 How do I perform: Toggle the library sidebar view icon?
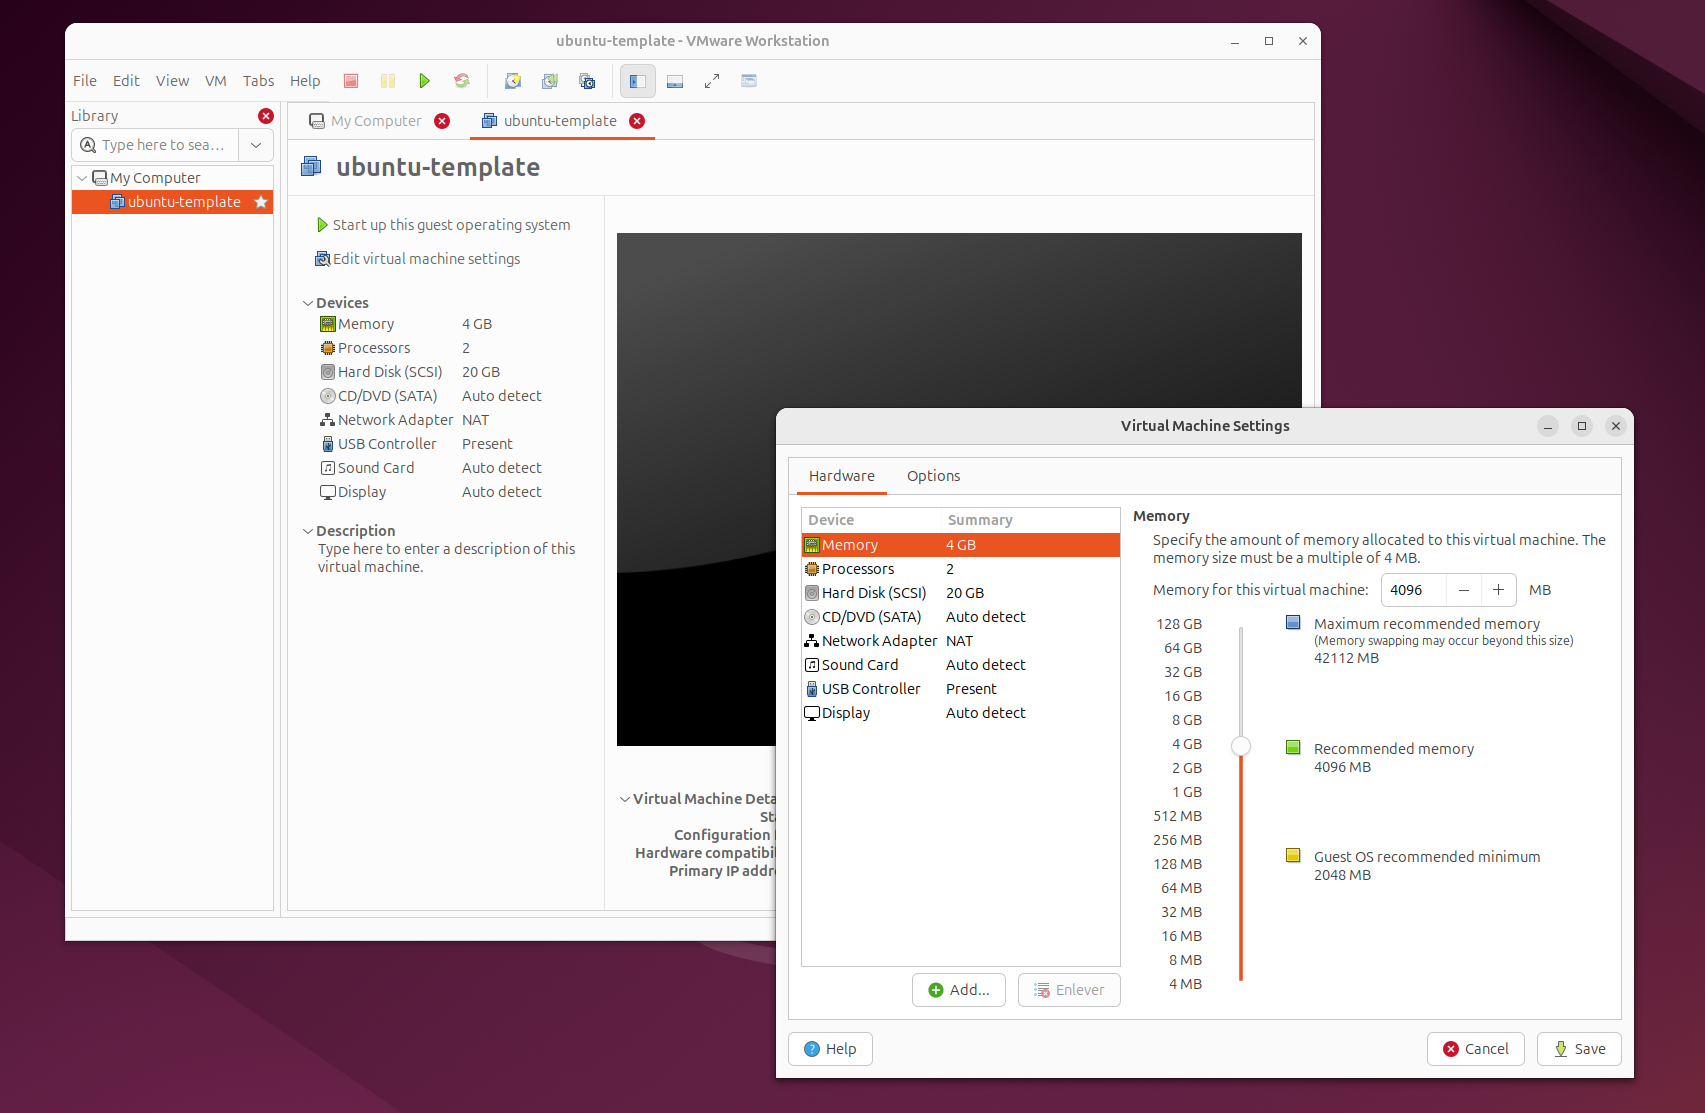click(638, 81)
